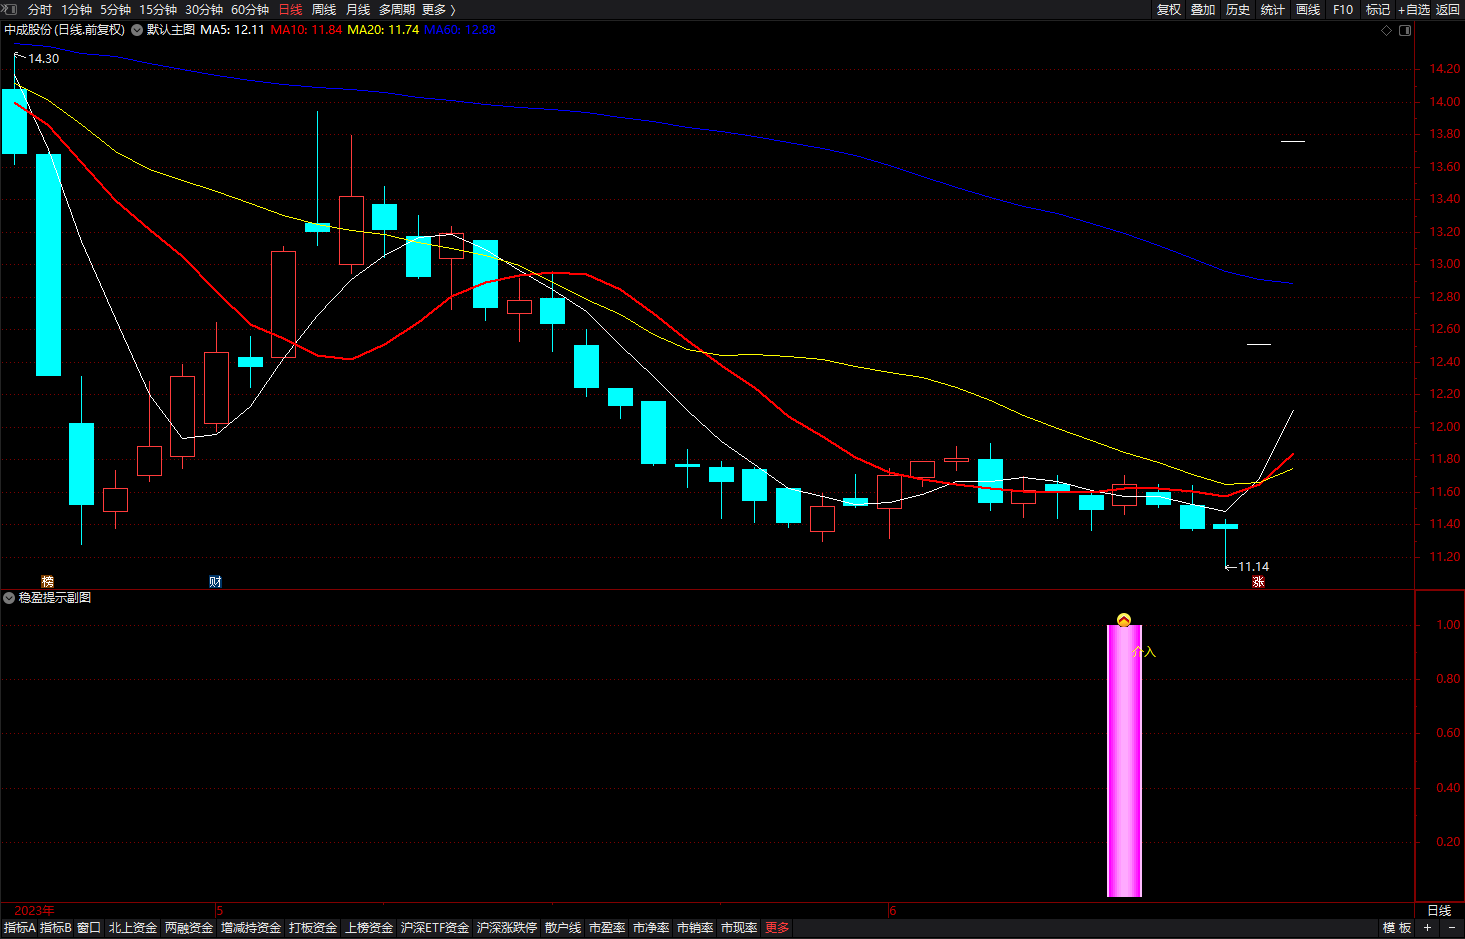The image size is (1465, 939).
Task: Click the 标记 mark button
Action: click(1378, 10)
